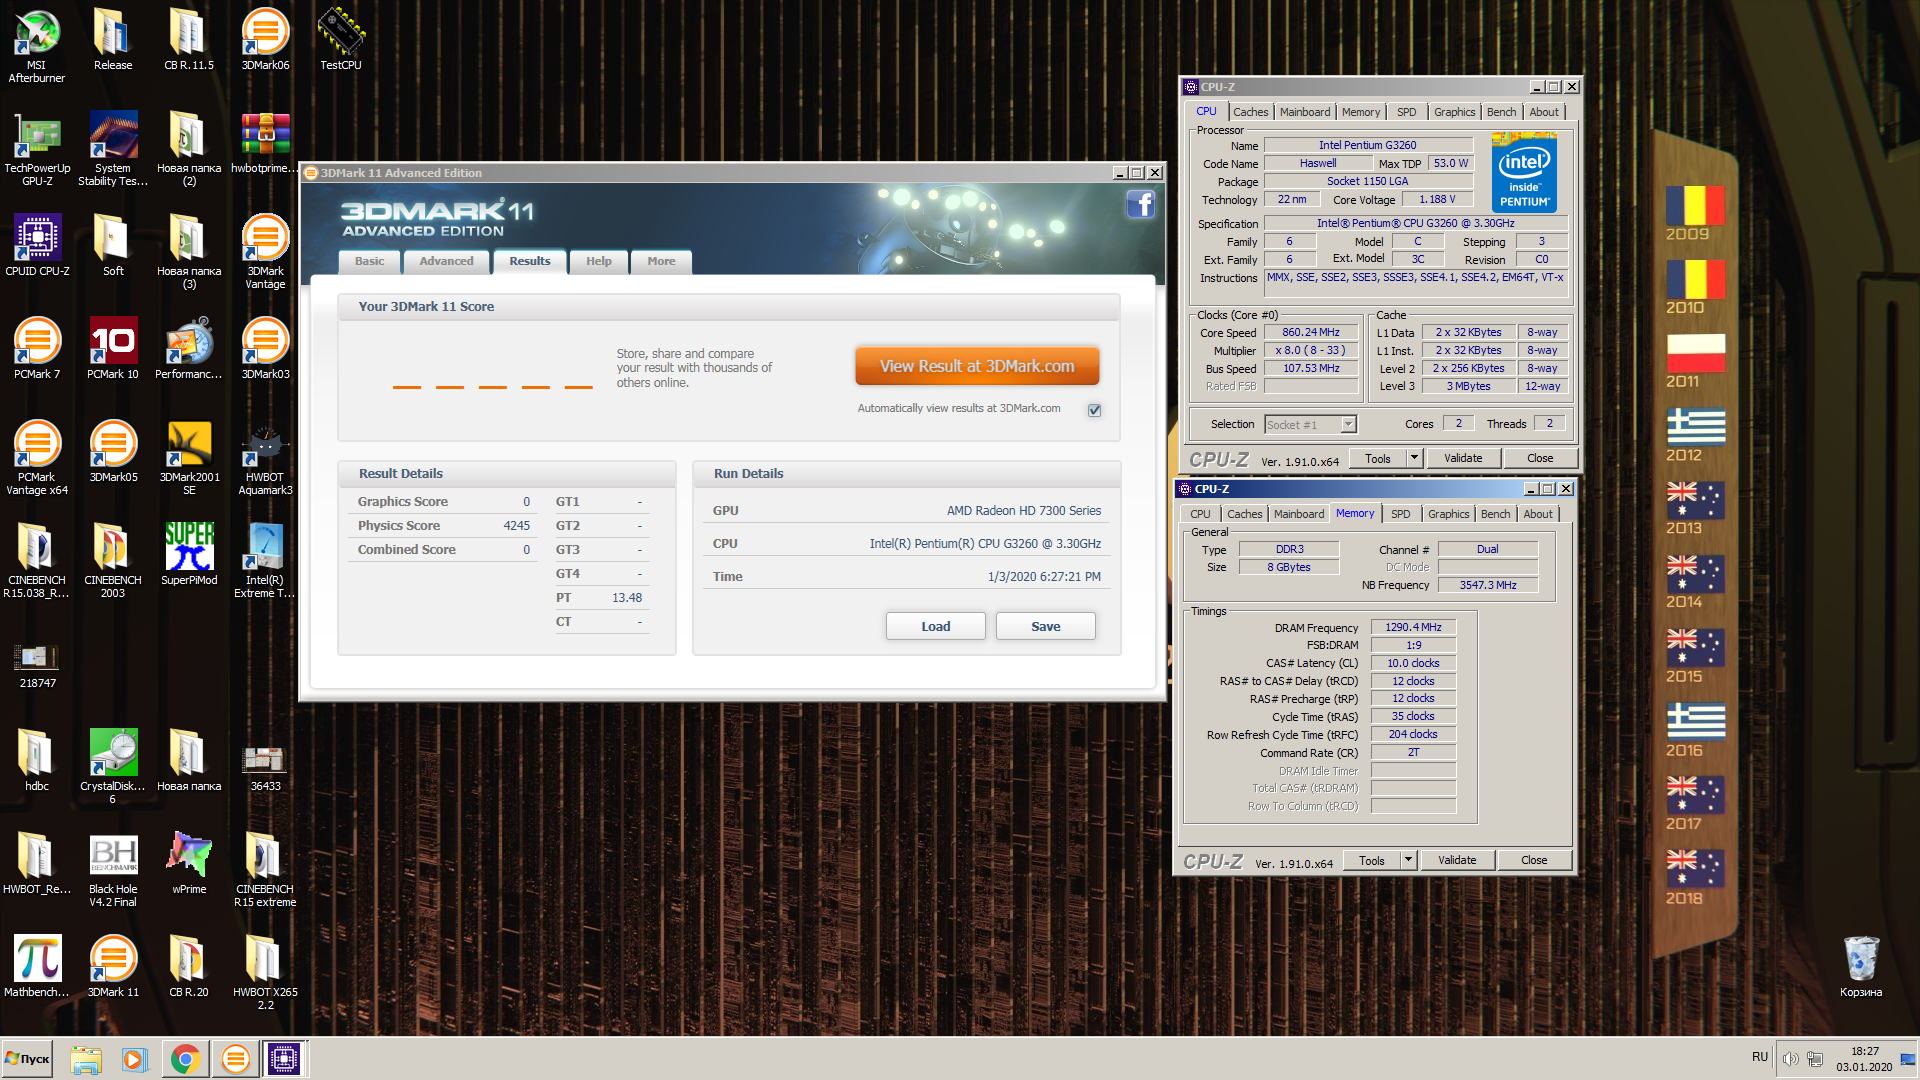Open Graphics tab in lower CPU-Z window
1920x1080 pixels.
[x=1448, y=514]
